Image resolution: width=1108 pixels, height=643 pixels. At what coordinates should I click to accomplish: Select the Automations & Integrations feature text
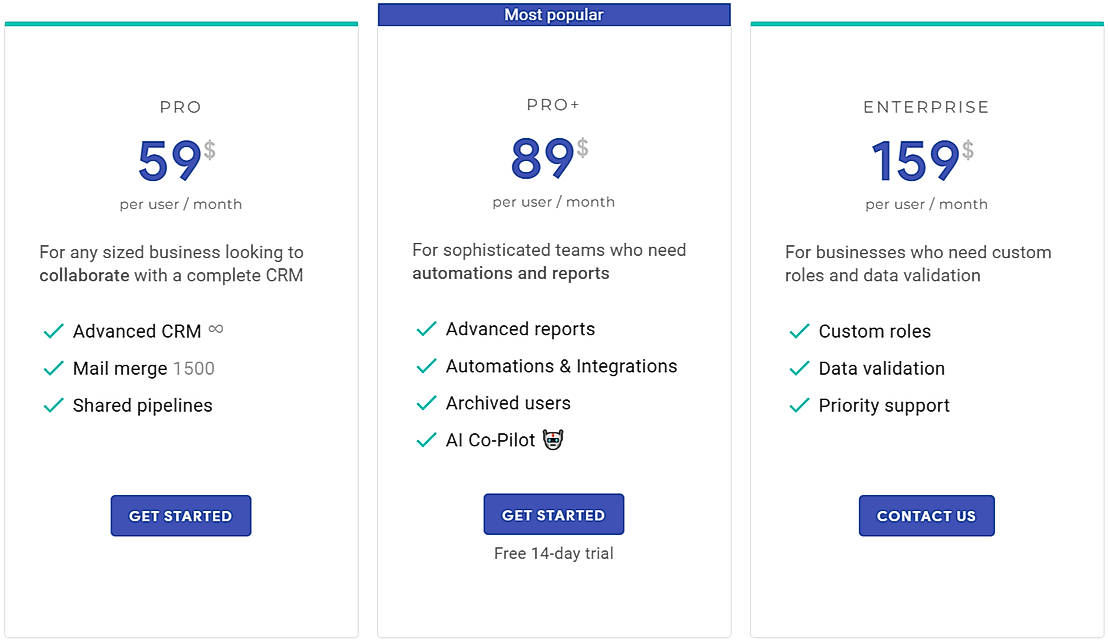(561, 366)
